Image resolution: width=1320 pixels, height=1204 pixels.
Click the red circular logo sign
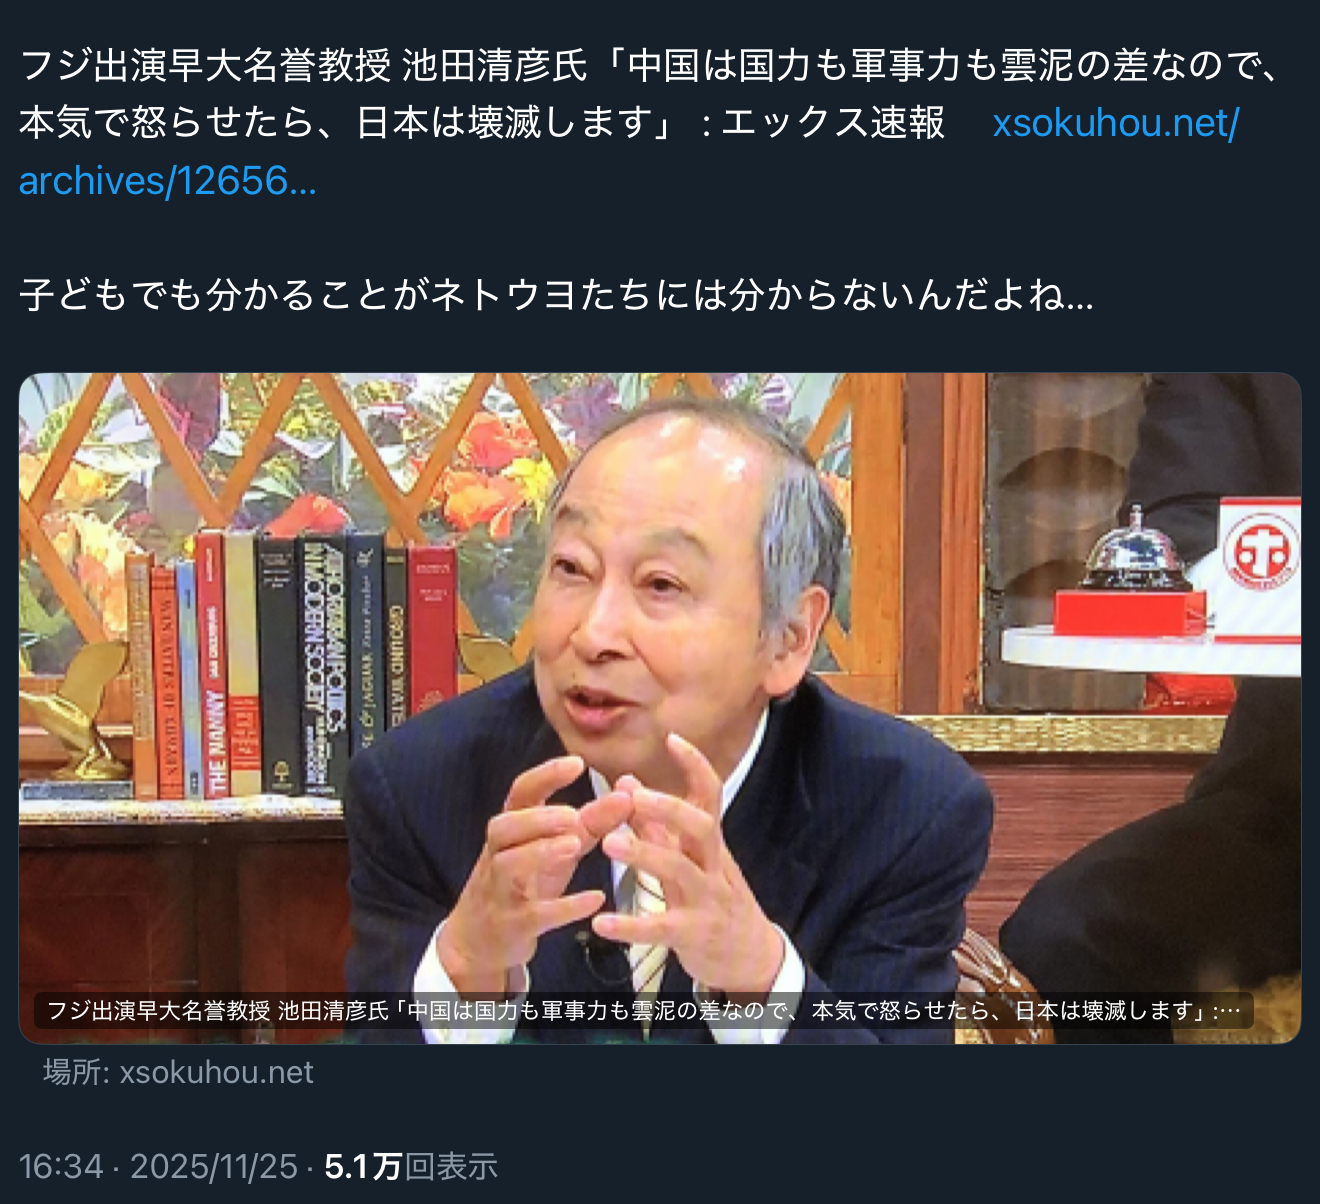tap(1262, 550)
